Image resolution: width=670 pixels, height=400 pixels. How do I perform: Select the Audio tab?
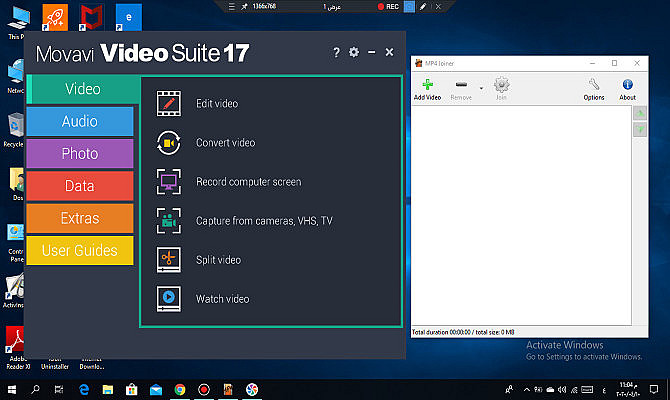80,121
